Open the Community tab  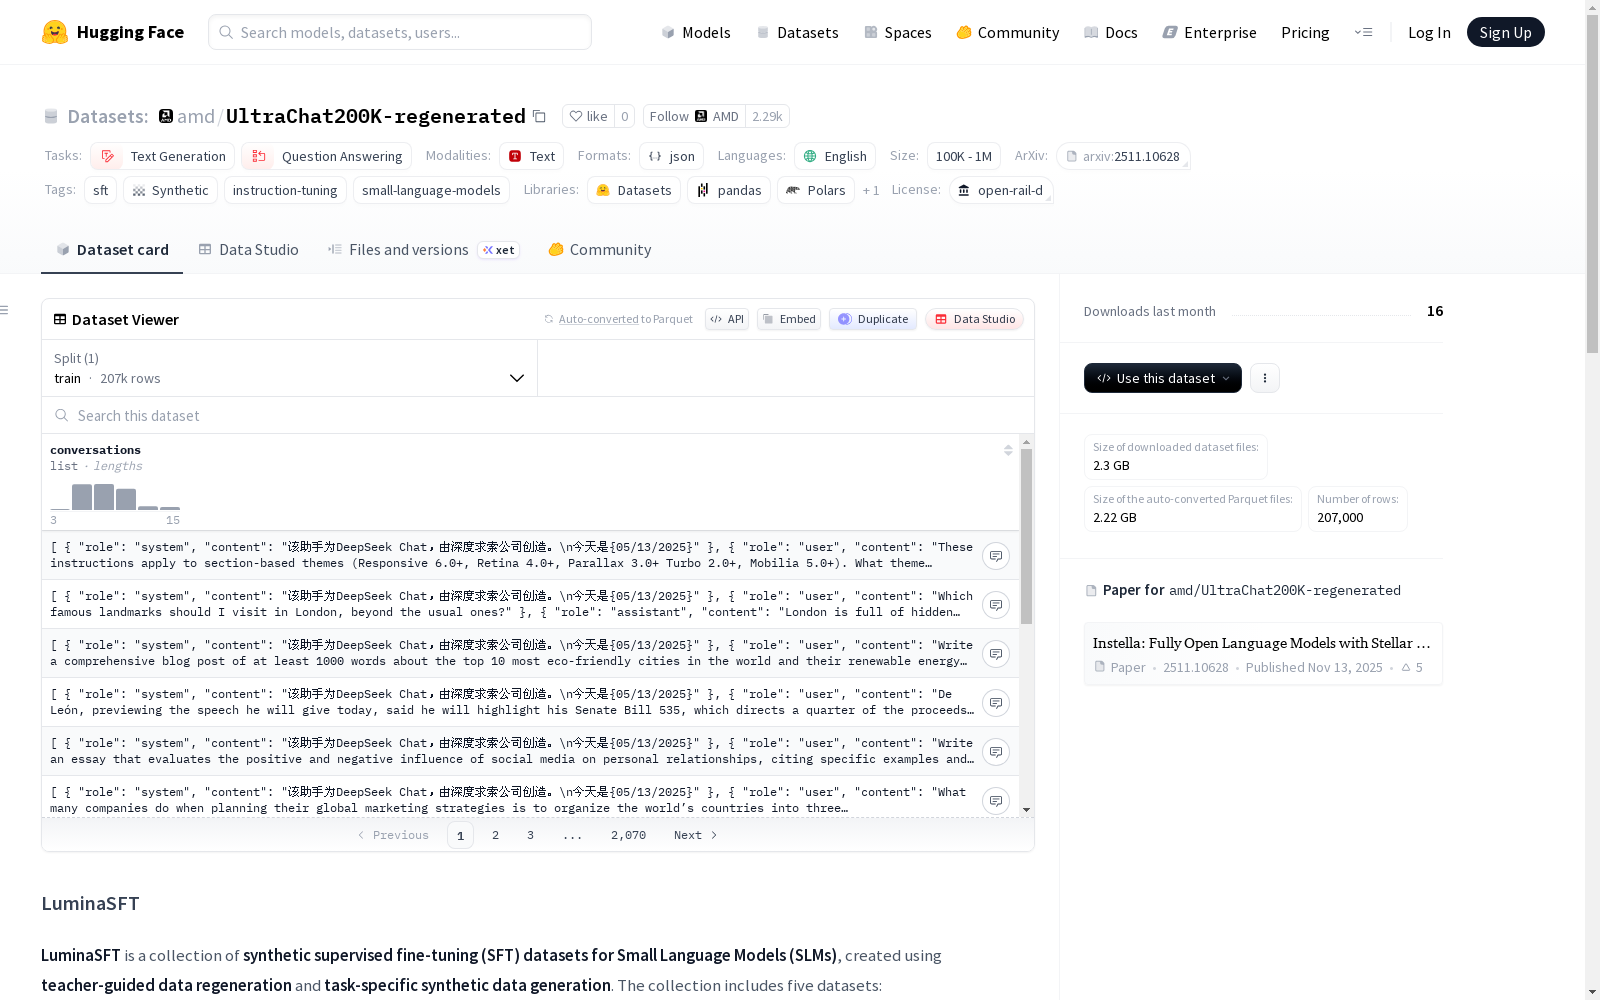[600, 250]
